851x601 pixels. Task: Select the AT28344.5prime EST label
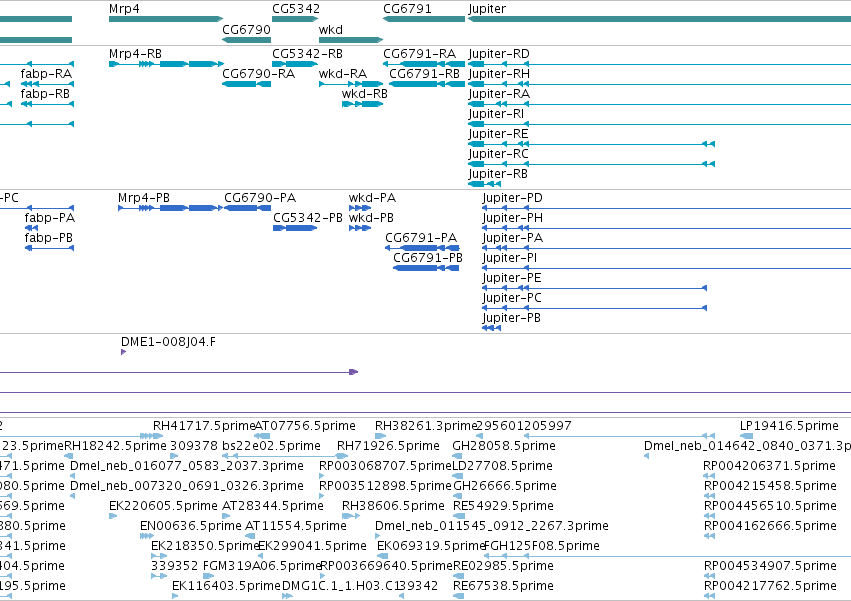272,507
